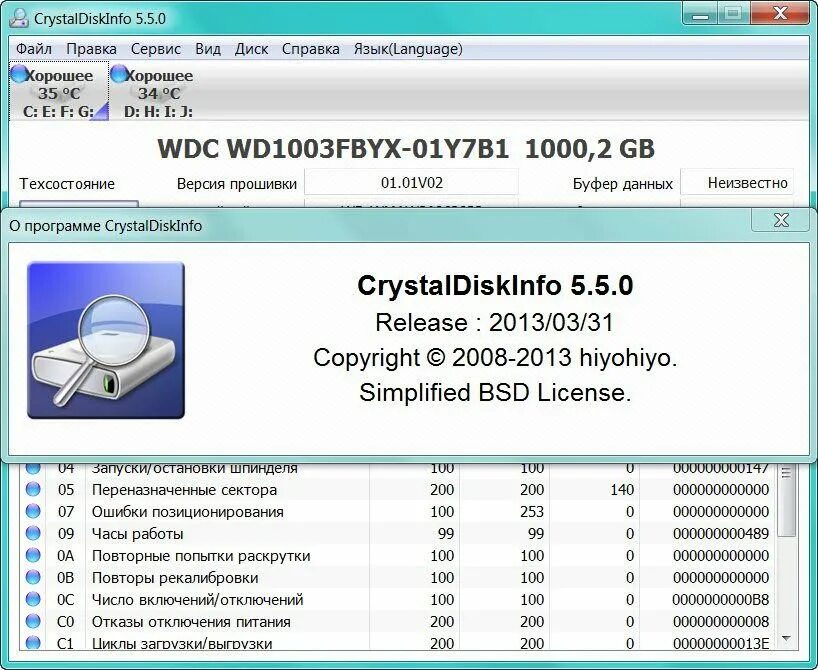The width and height of the screenshot is (818, 670).
Task: Select the Часы работы attribute row
Action: [398, 533]
